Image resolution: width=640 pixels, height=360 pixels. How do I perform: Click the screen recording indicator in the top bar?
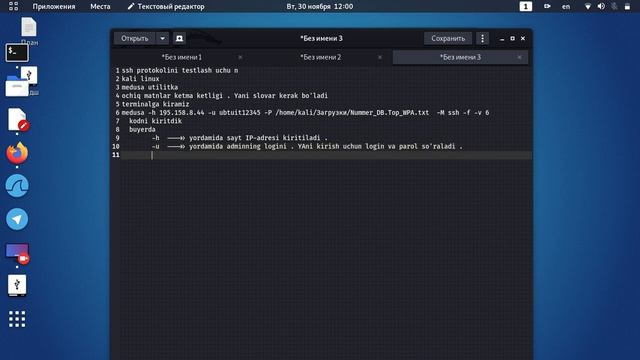(547, 6)
